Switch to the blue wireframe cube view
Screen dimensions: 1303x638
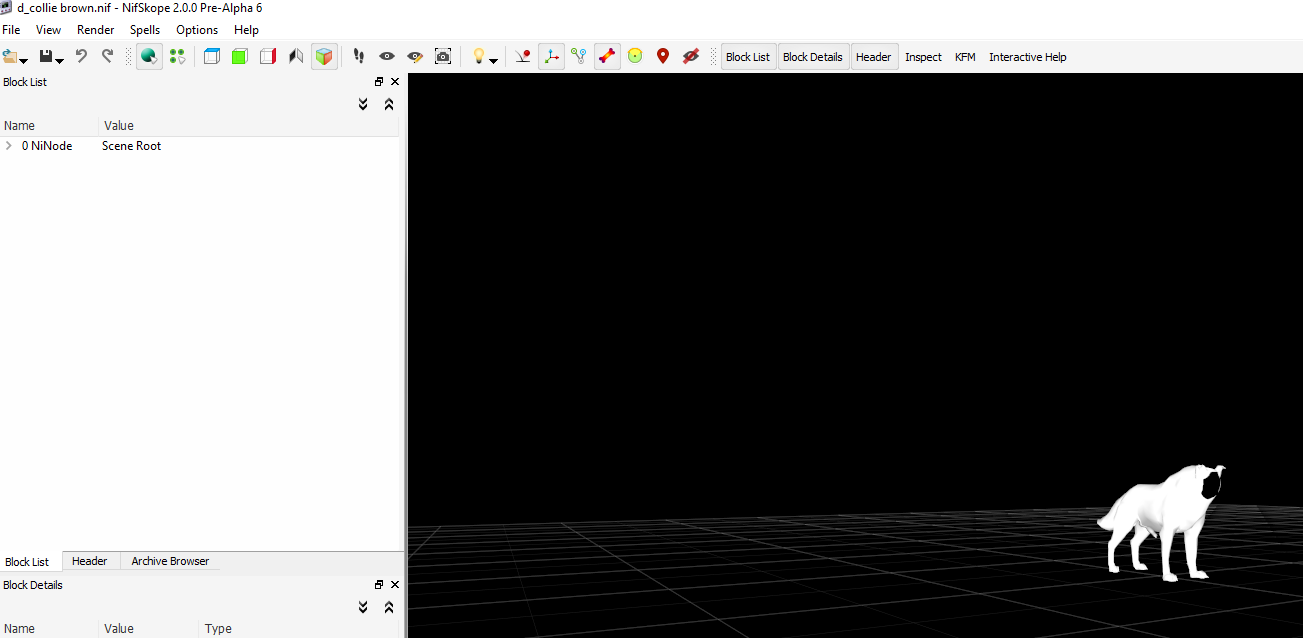[x=212, y=57]
